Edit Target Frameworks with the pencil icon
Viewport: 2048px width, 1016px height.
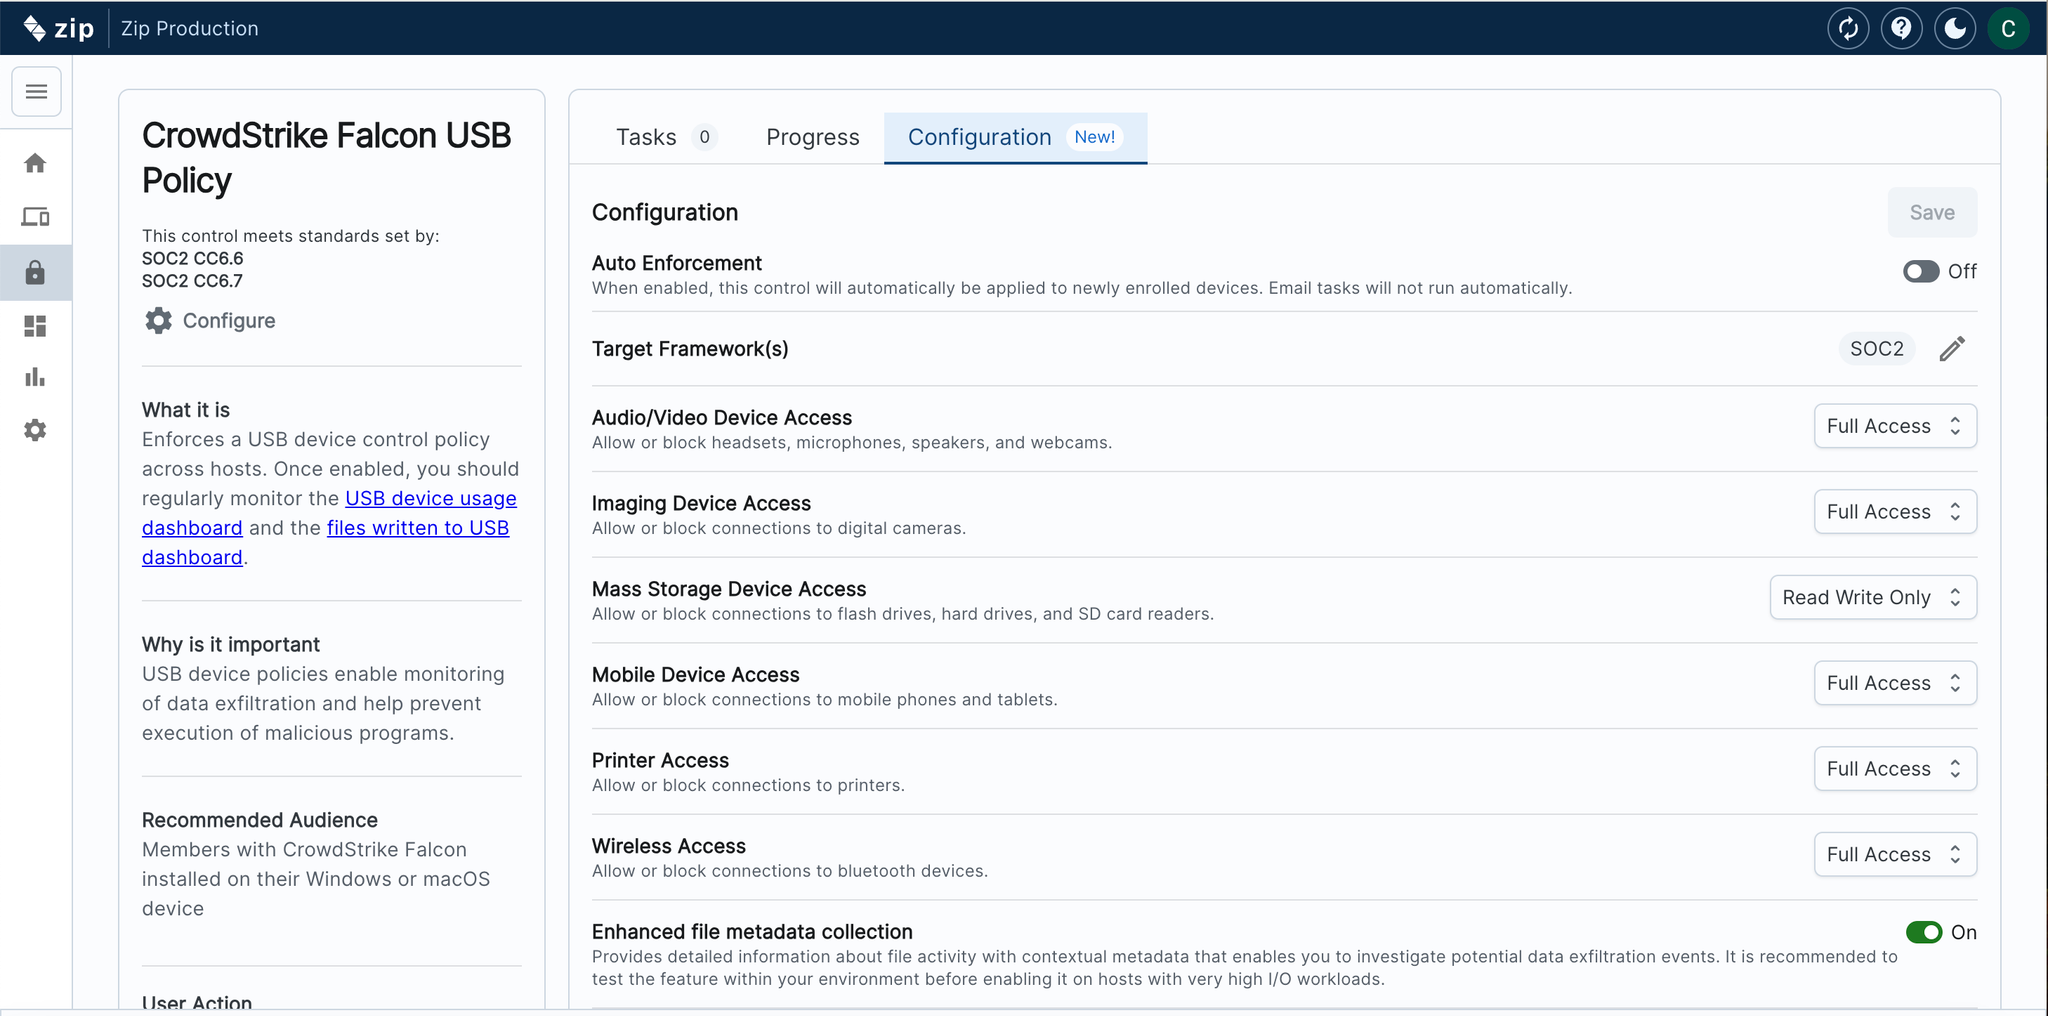click(x=1952, y=349)
